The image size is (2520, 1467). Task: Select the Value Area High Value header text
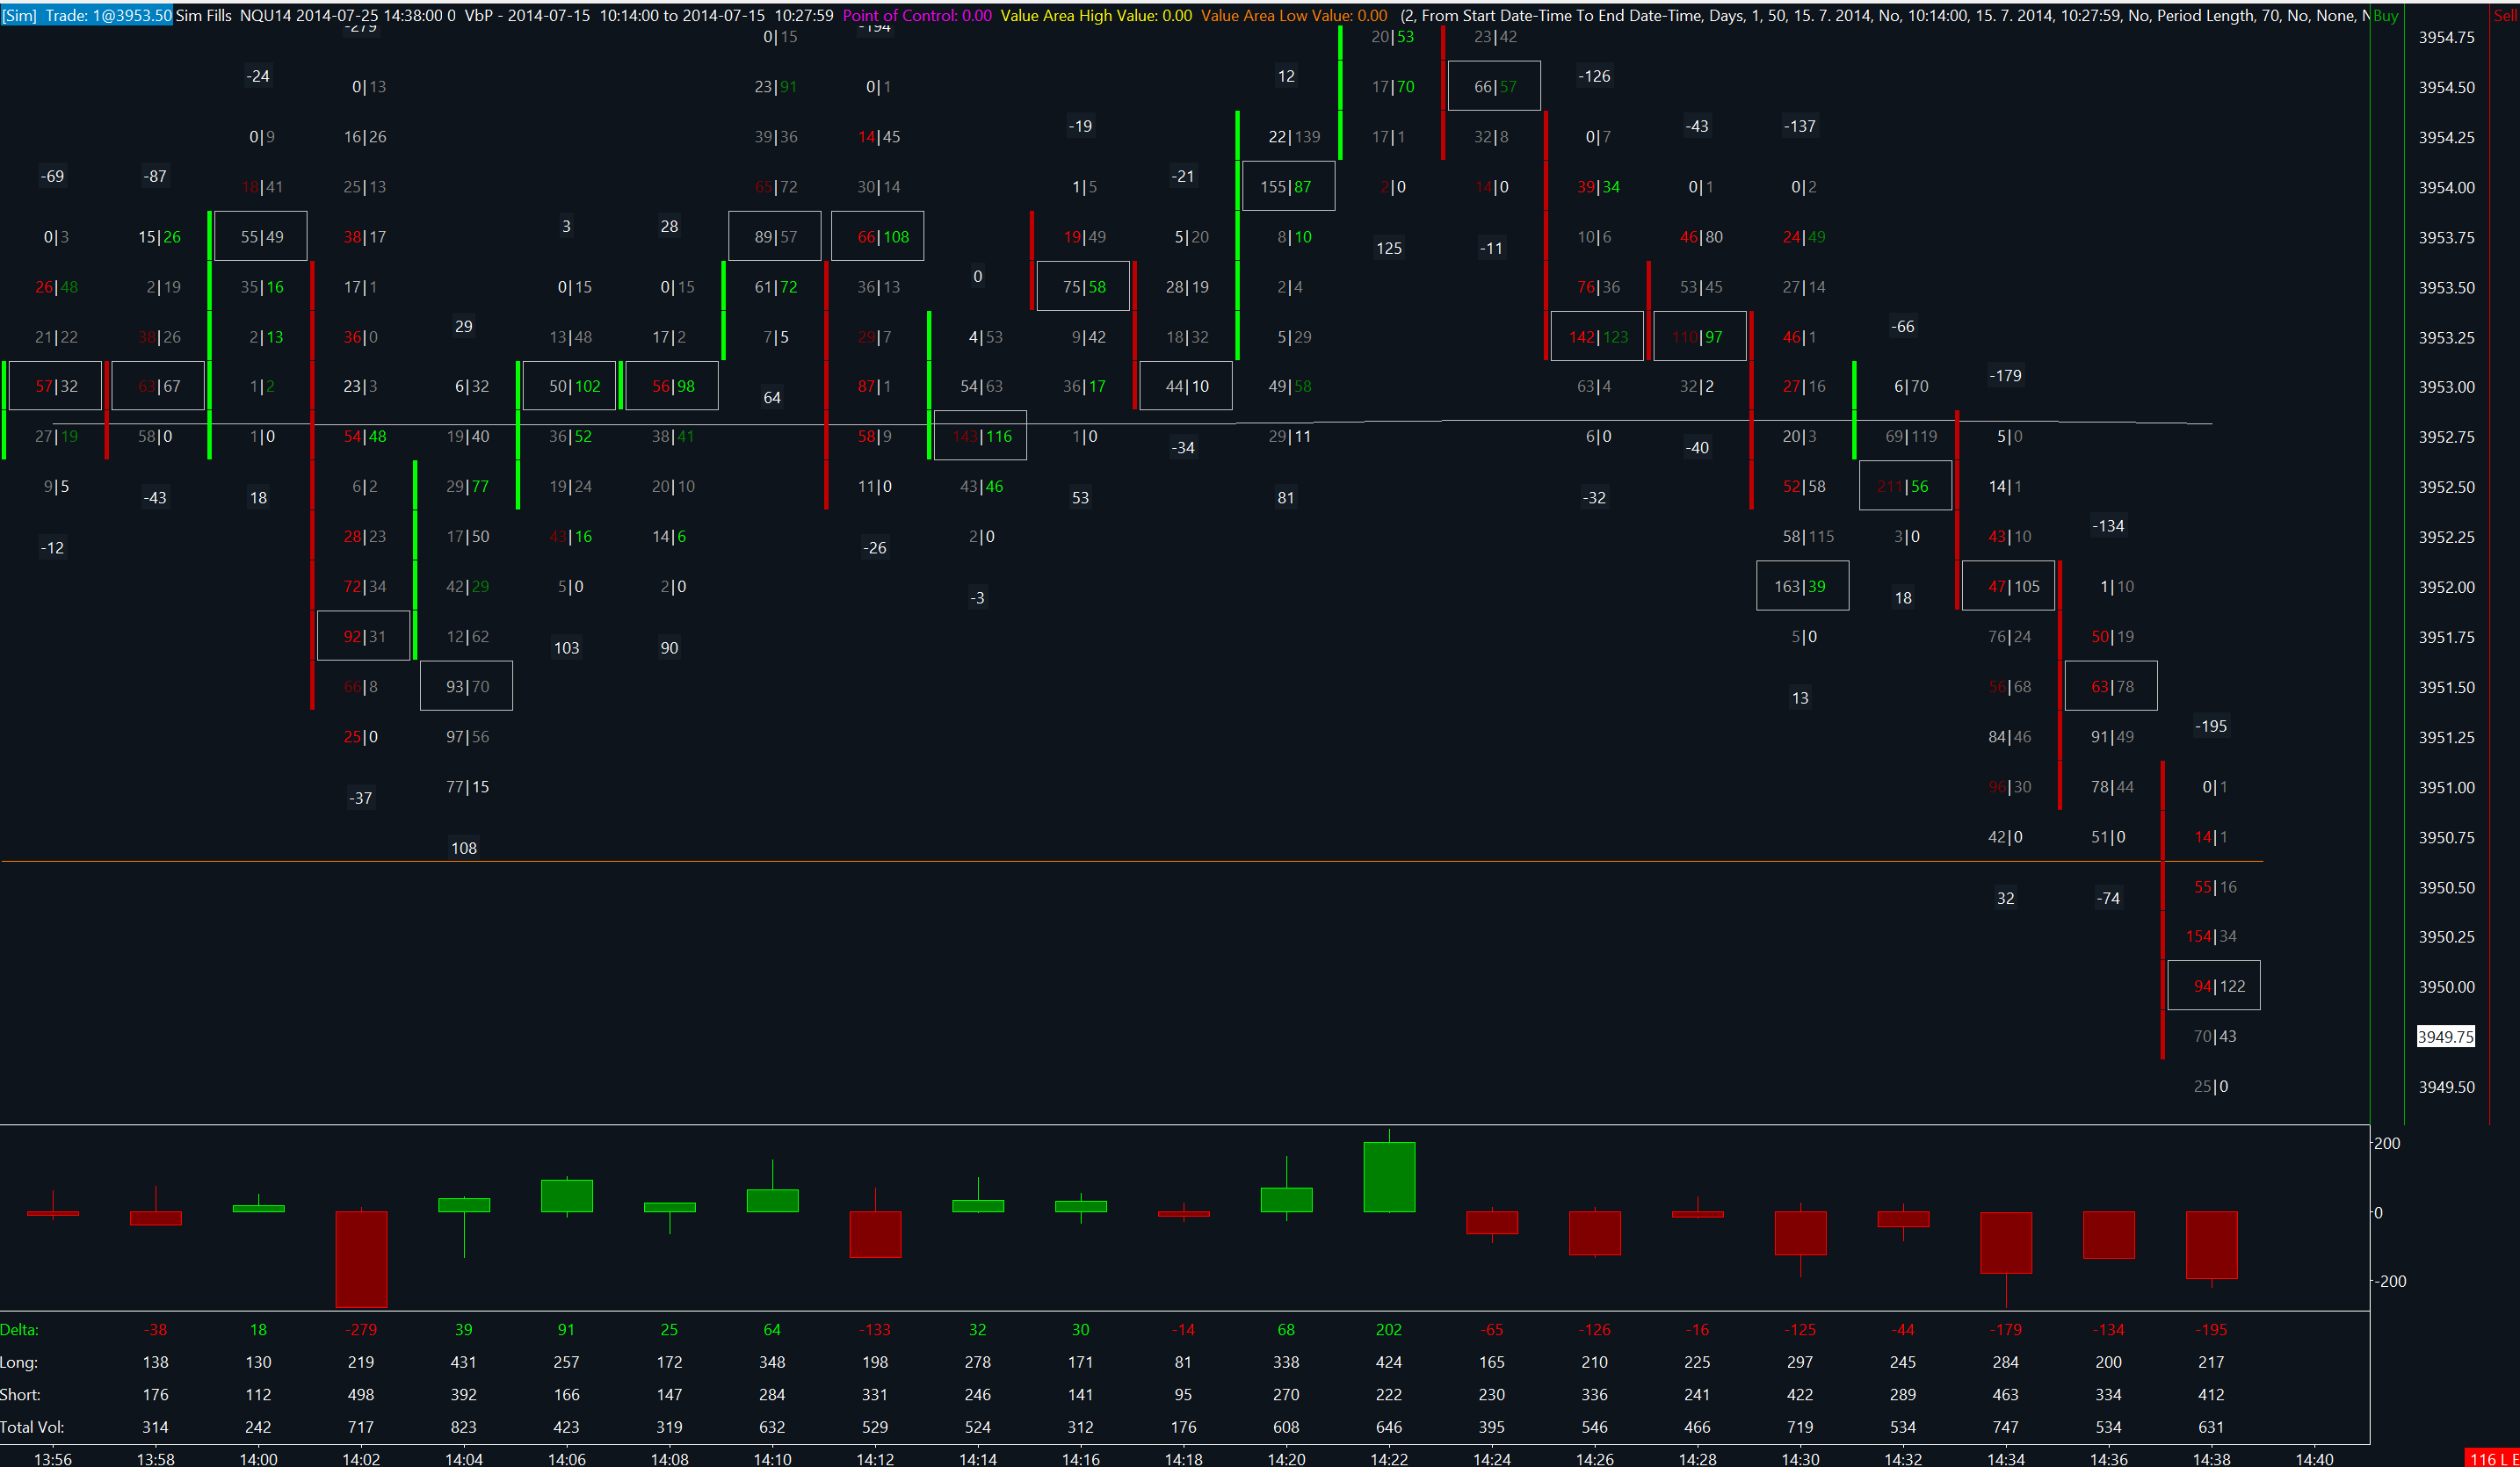point(1096,16)
